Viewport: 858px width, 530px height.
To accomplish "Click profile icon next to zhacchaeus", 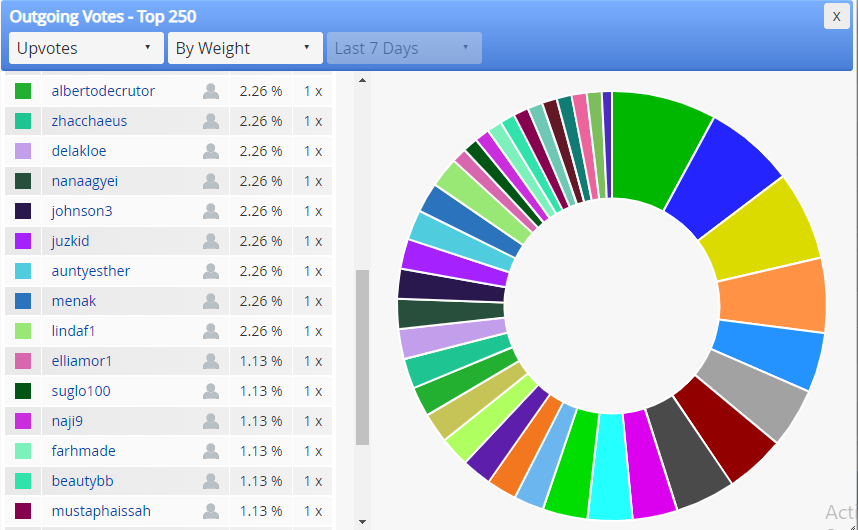I will point(211,121).
